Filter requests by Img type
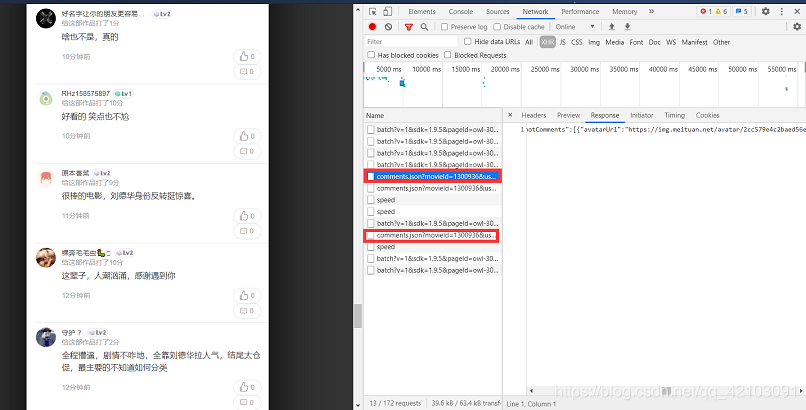The width and height of the screenshot is (806, 410). 594,42
